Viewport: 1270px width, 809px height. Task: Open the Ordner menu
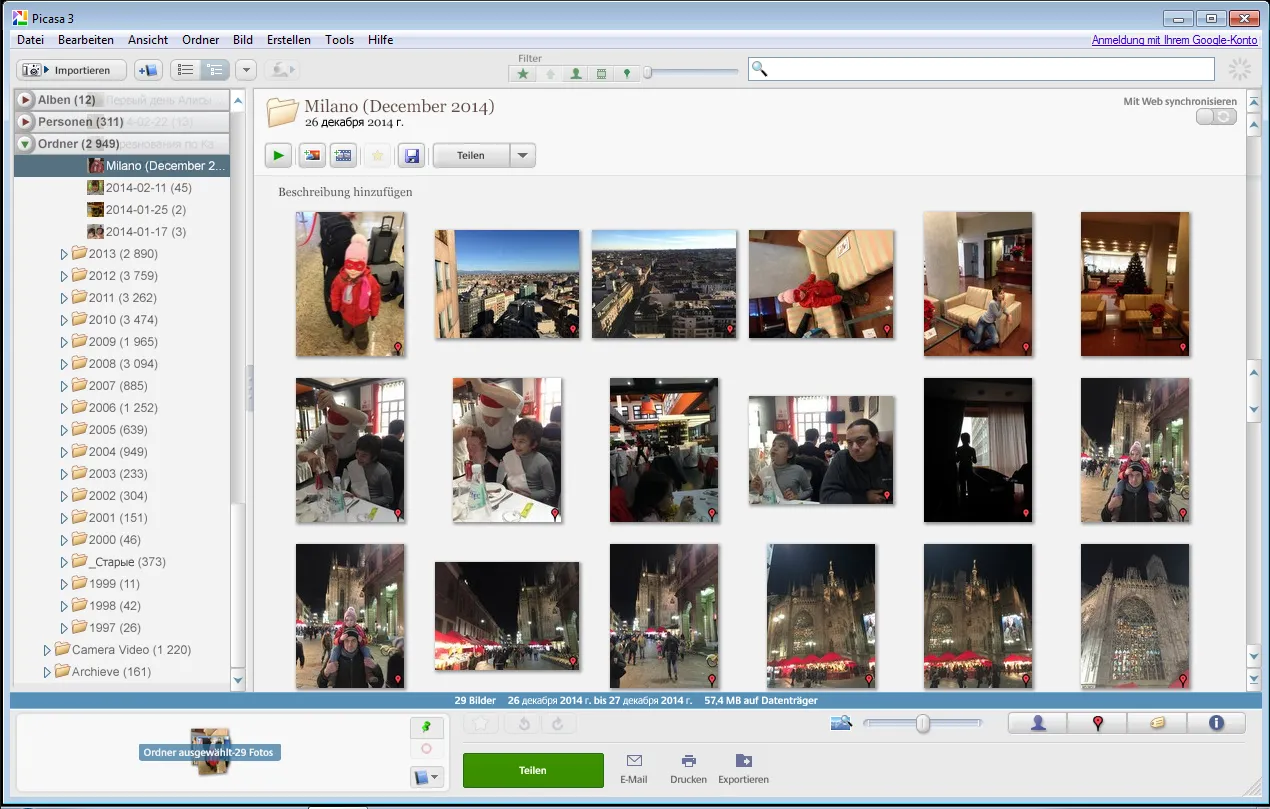[x=201, y=40]
